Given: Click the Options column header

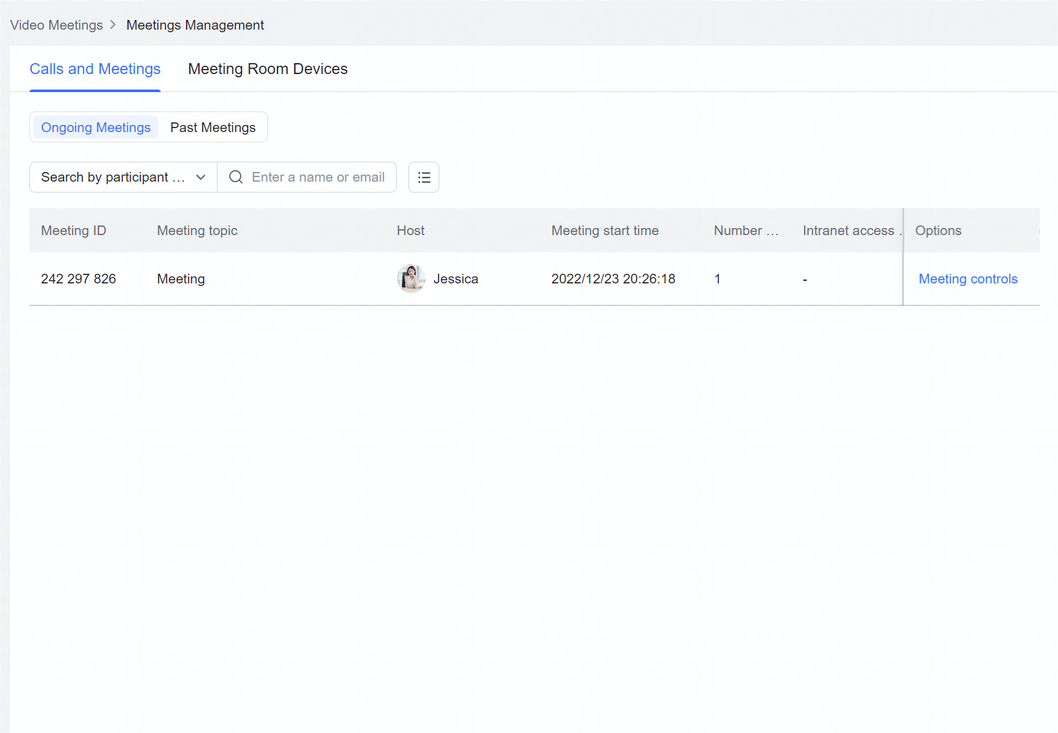Looking at the screenshot, I should point(938,230).
